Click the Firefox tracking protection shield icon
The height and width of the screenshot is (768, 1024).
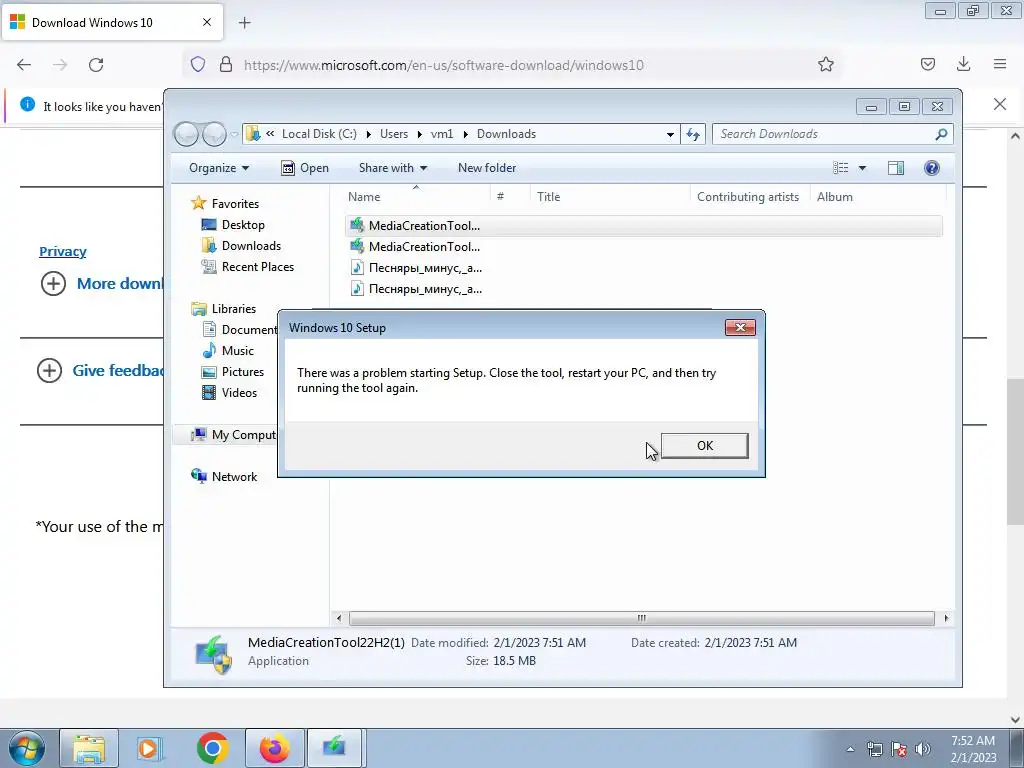pos(198,64)
